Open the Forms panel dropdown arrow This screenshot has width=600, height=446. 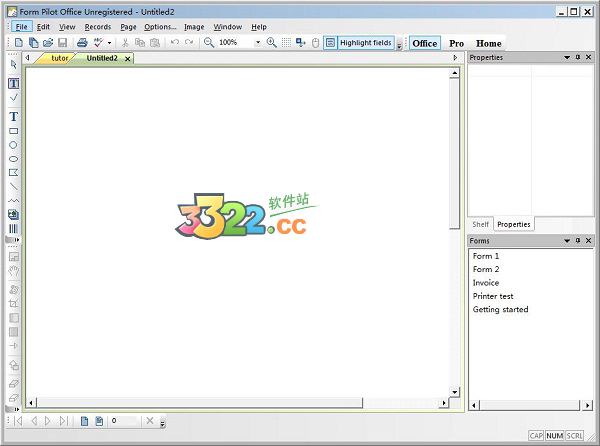567,241
